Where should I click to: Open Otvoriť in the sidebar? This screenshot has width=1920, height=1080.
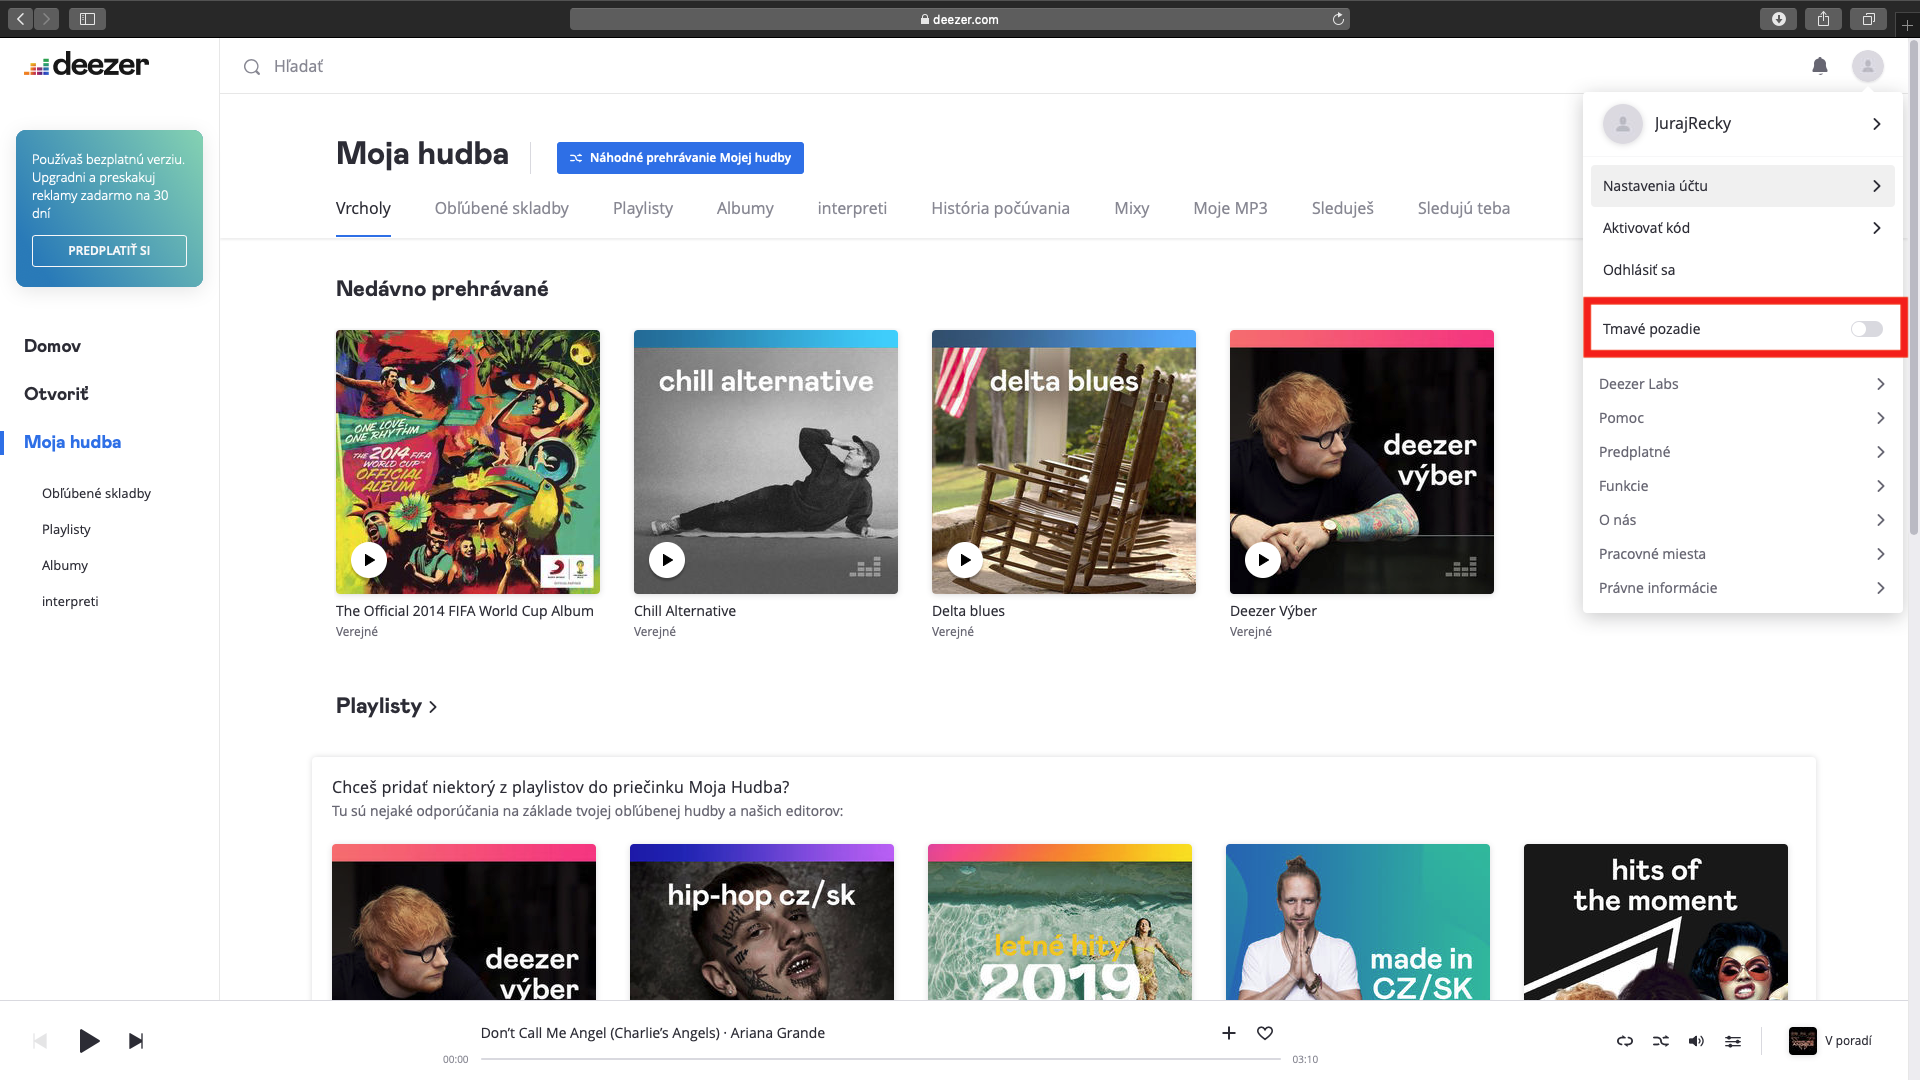tap(56, 394)
